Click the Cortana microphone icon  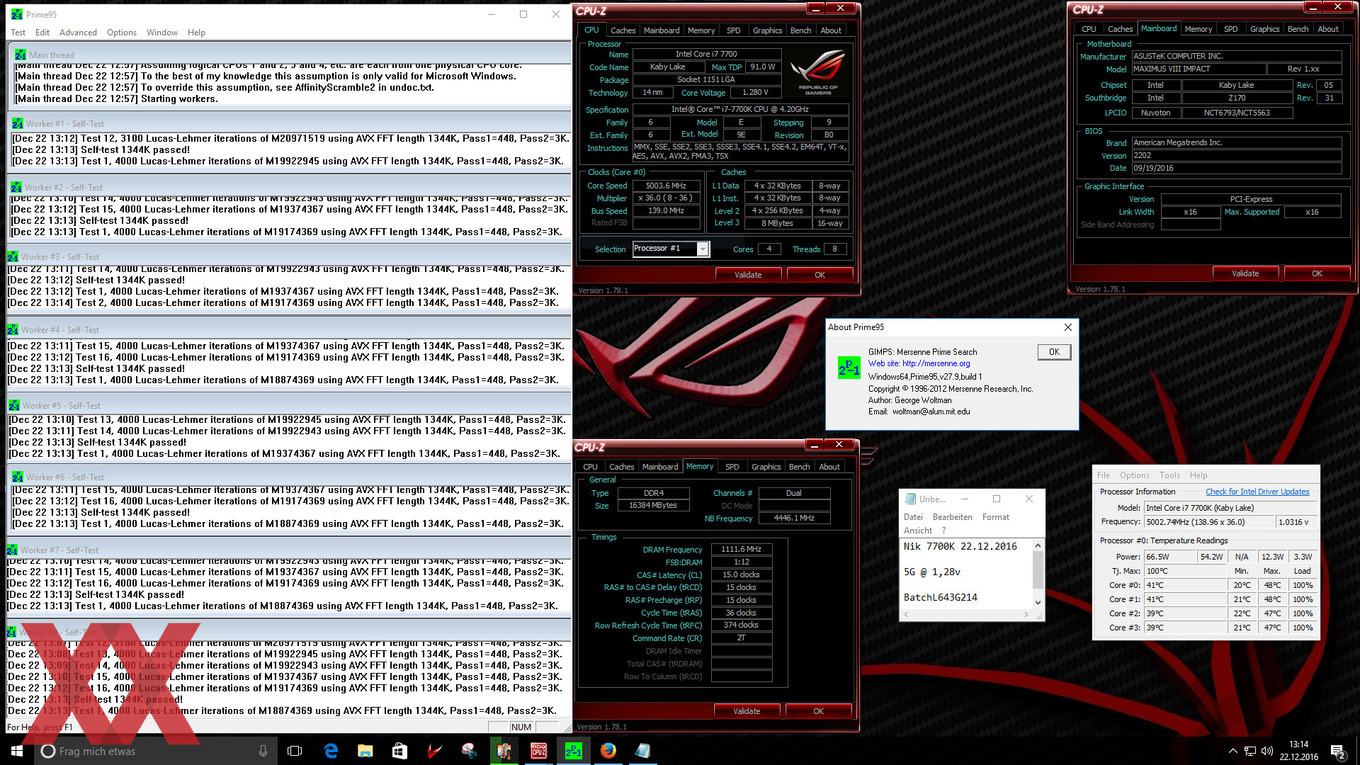pyautogui.click(x=263, y=751)
